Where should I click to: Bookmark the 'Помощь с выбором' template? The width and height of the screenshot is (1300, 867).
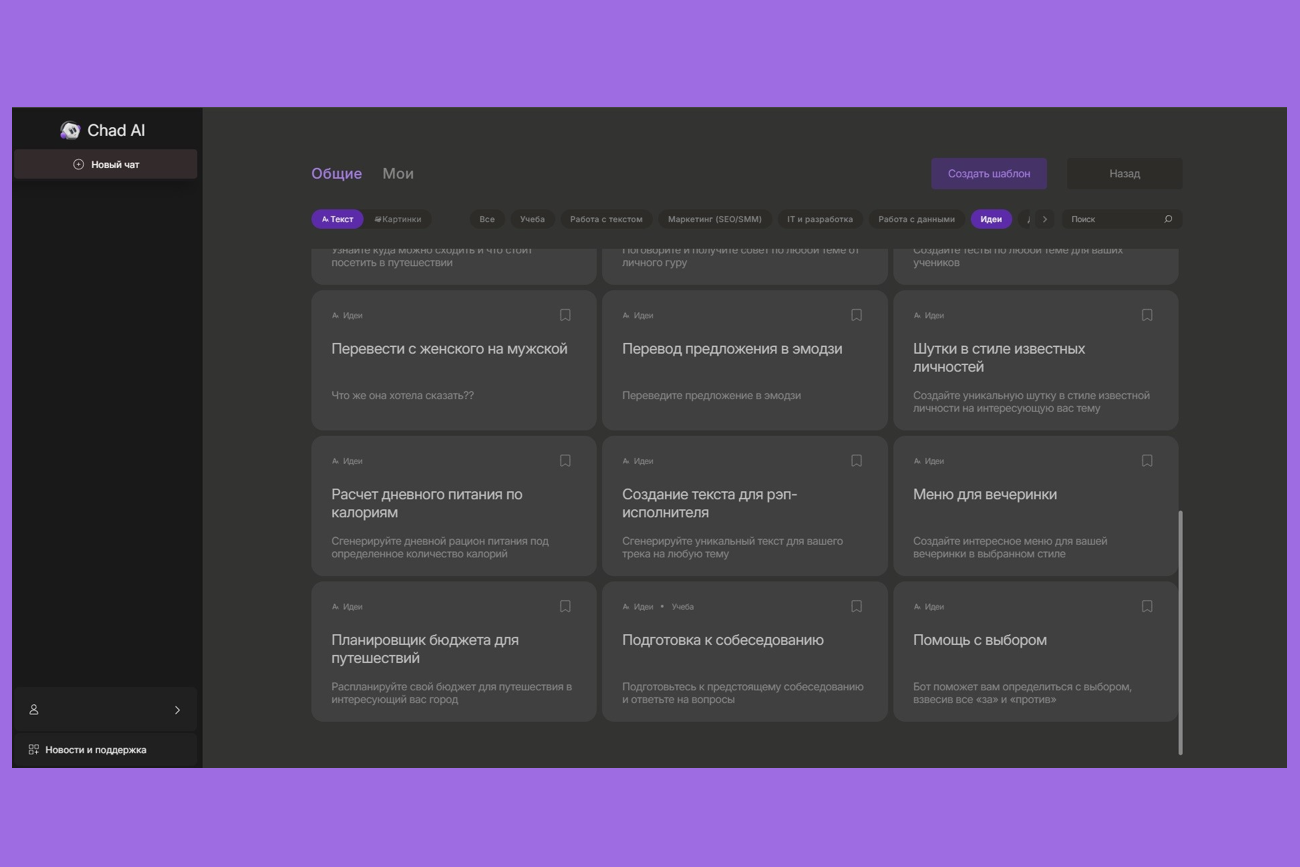pyautogui.click(x=1147, y=606)
